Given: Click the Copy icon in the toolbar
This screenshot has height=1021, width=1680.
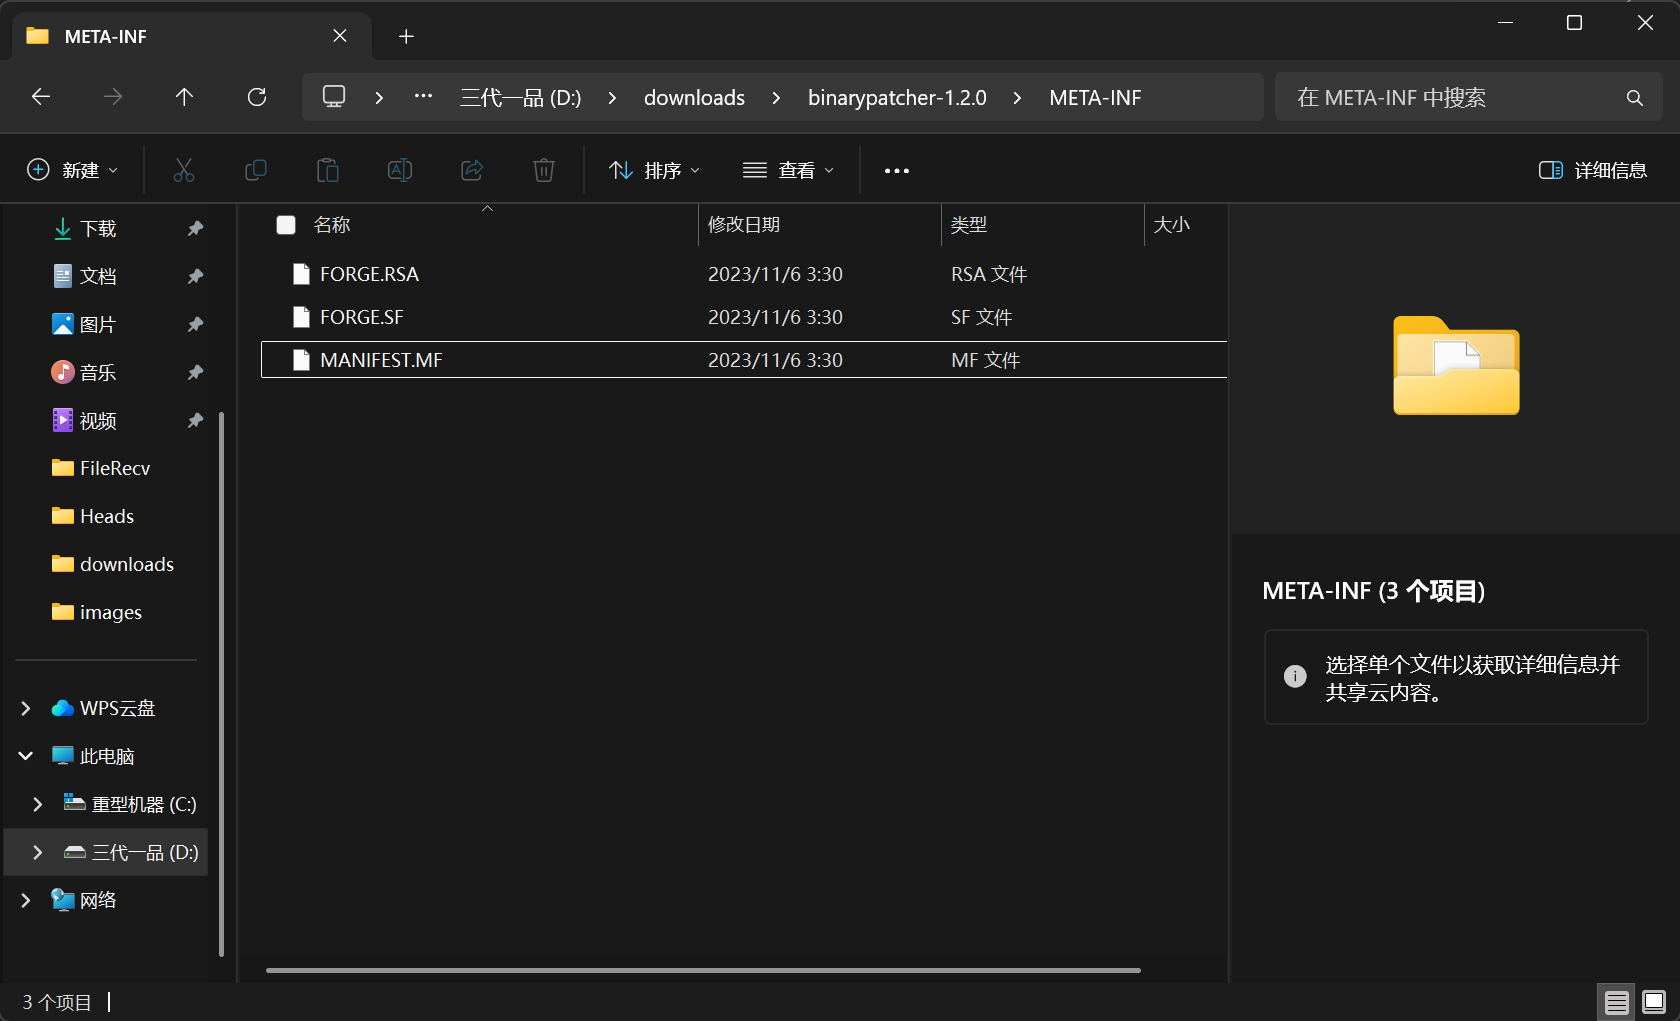Looking at the screenshot, I should click(256, 170).
